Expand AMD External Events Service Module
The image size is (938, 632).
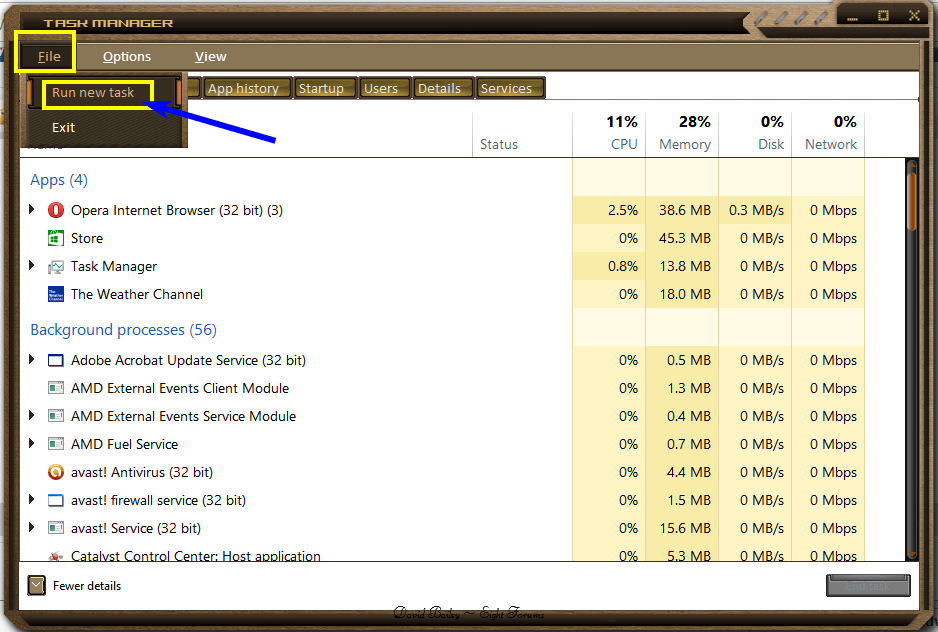[x=32, y=415]
